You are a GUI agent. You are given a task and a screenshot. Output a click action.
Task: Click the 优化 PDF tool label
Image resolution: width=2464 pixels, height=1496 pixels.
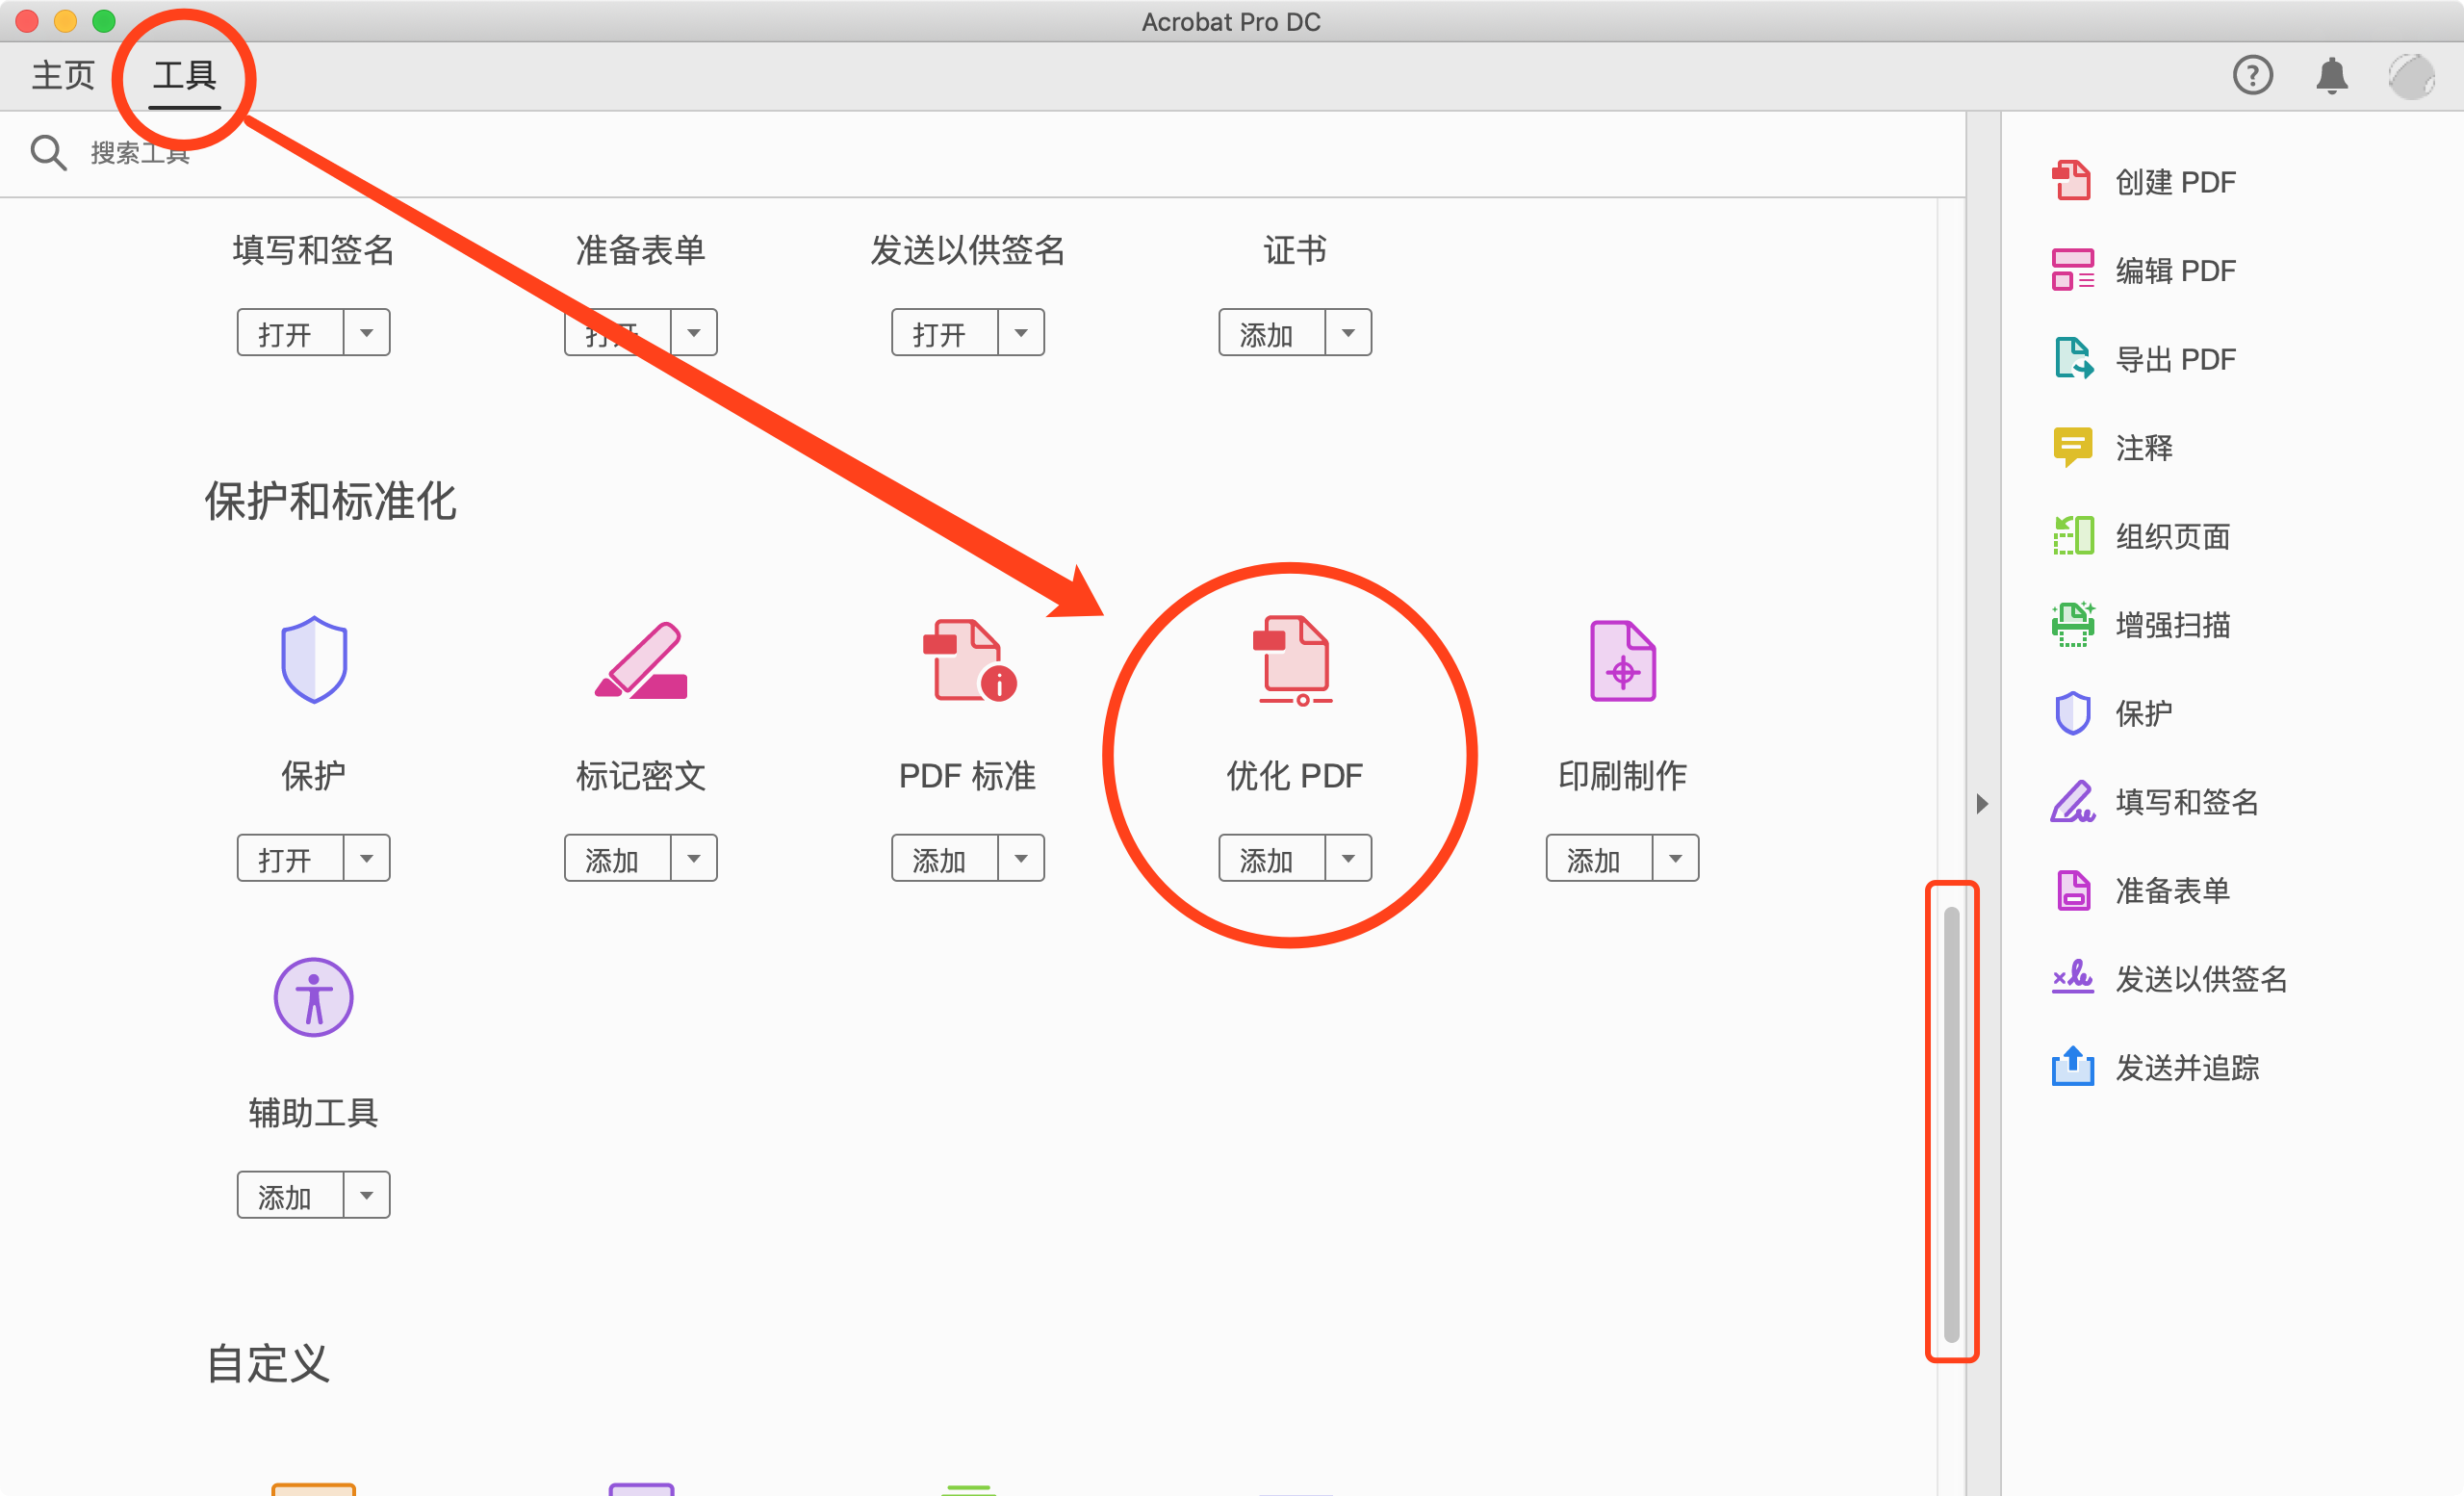click(x=1295, y=776)
